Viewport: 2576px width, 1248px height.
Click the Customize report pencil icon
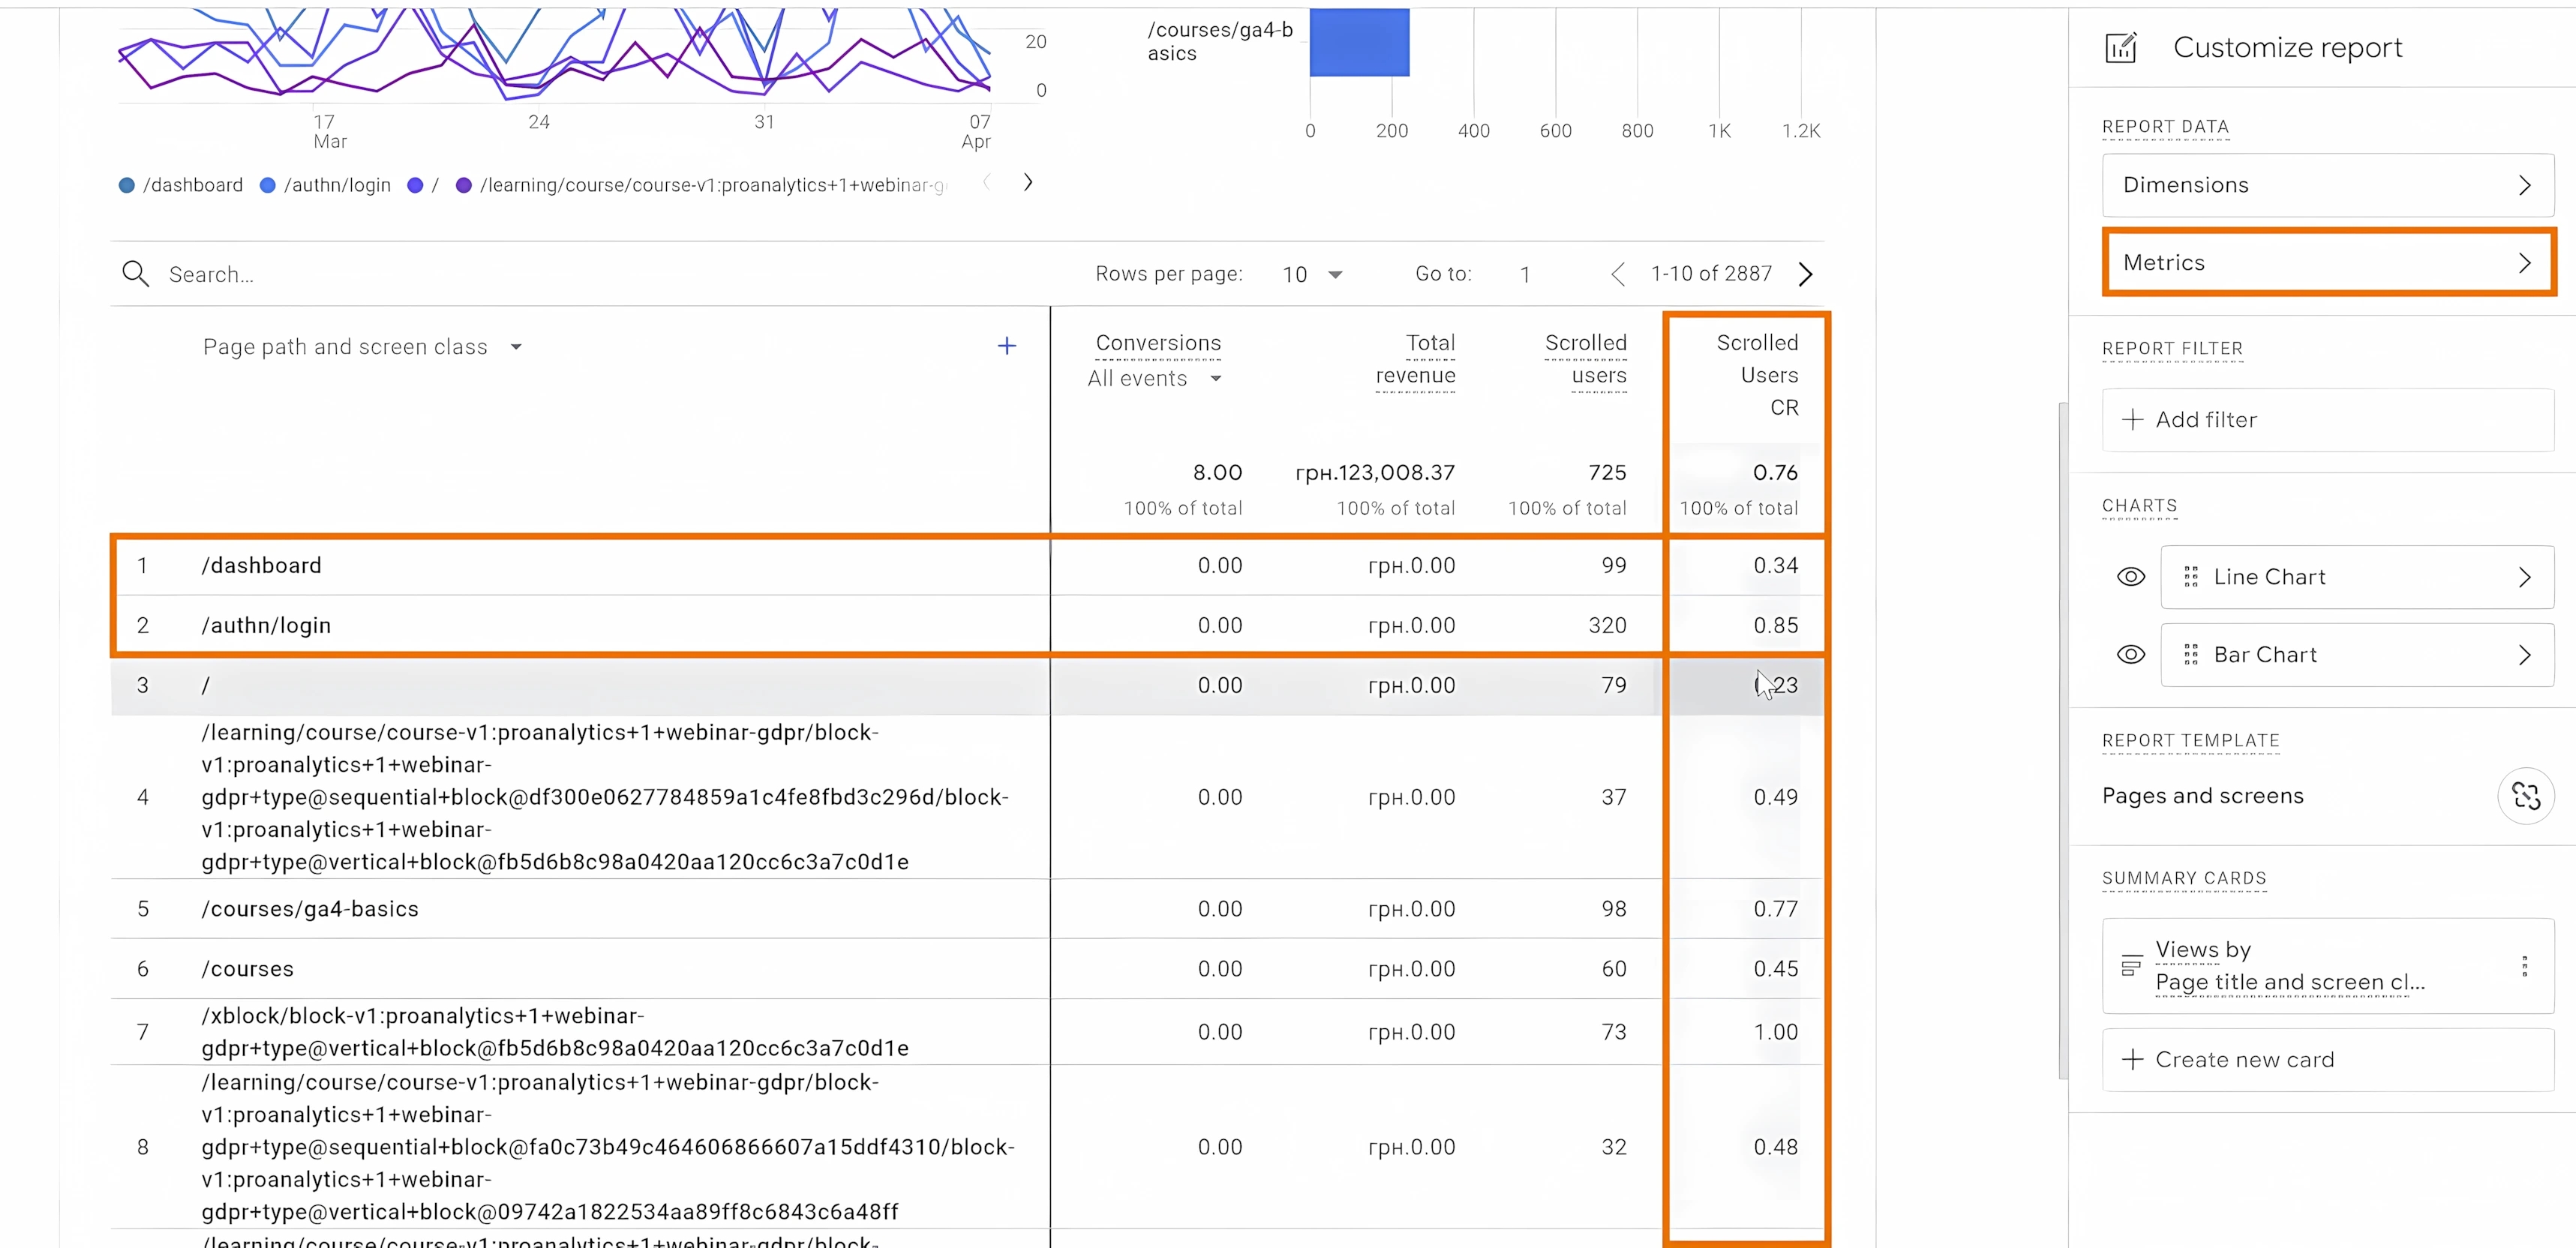pos(2120,47)
